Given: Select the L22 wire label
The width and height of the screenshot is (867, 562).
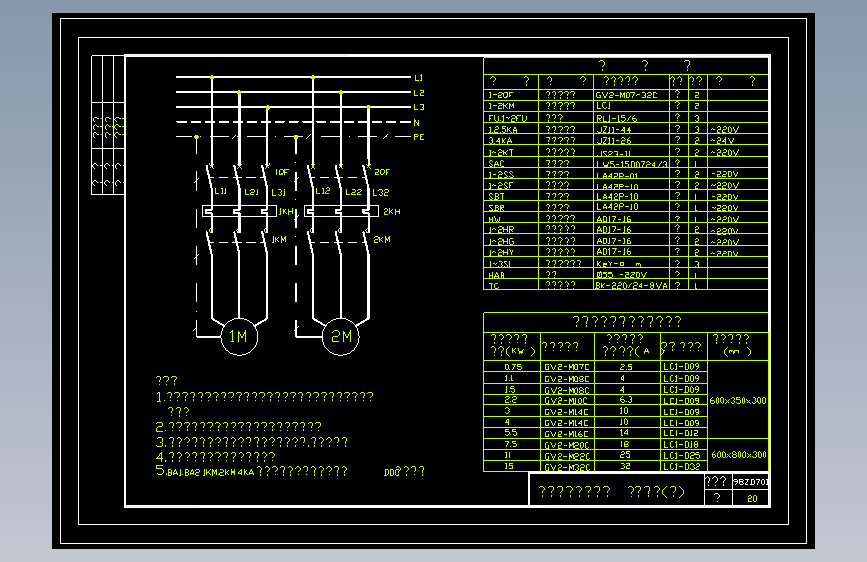Looking at the screenshot, I should pyautogui.click(x=353, y=192).
